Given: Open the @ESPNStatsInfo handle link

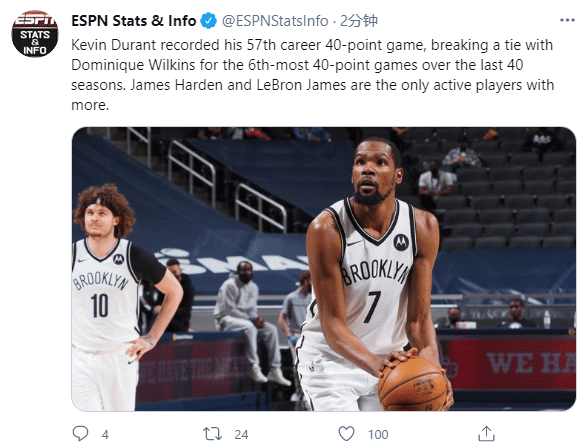Looking at the screenshot, I should coord(275,21).
